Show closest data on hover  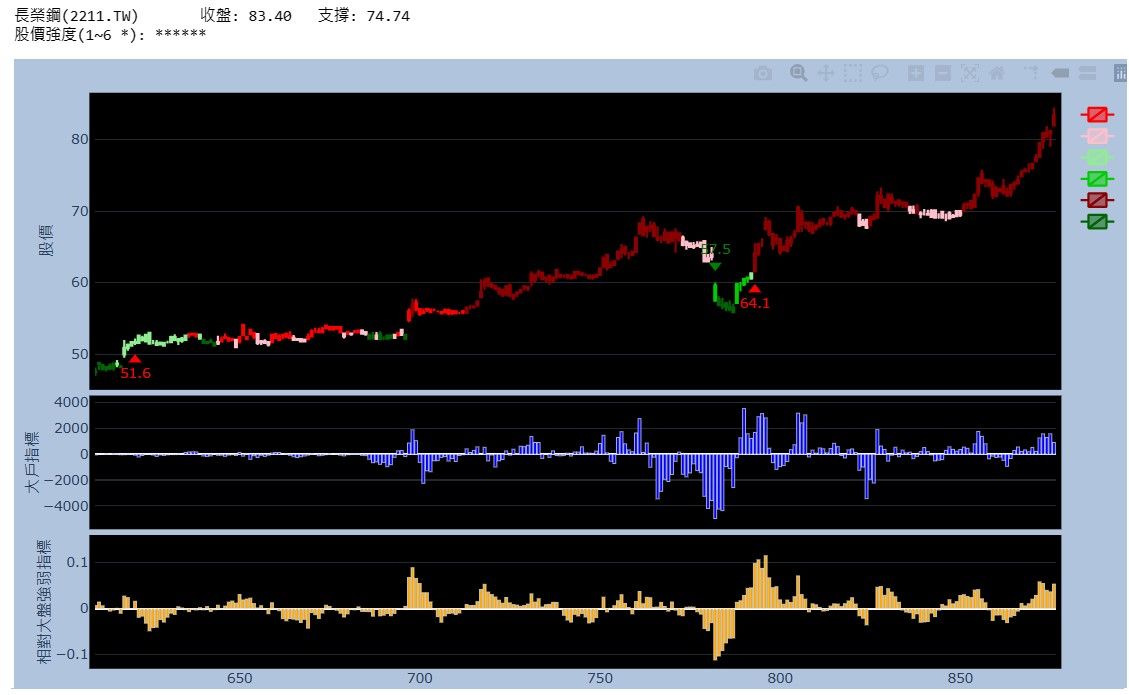point(1061,73)
